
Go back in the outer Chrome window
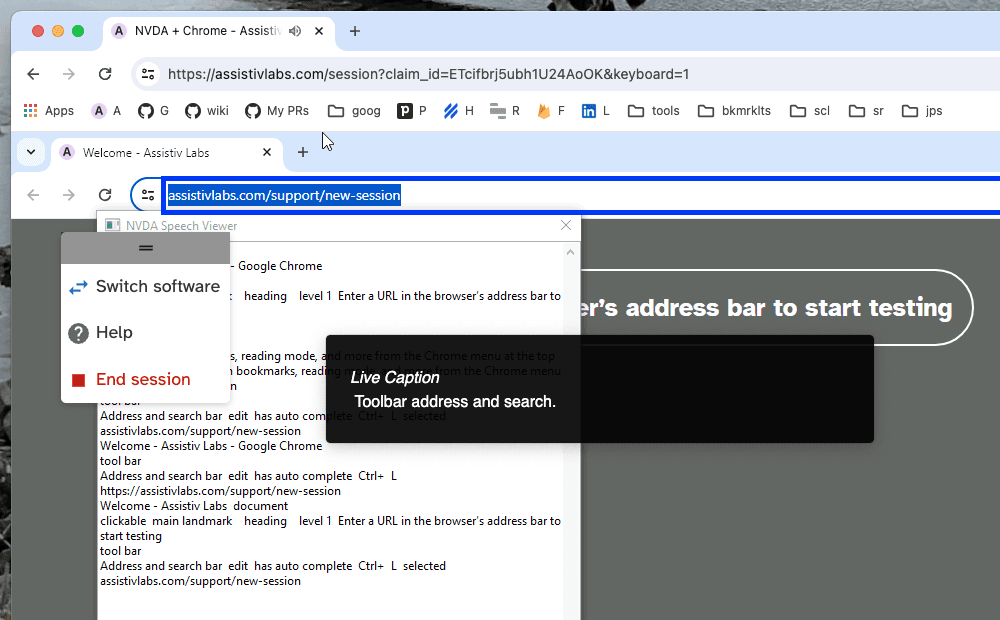tap(33, 74)
